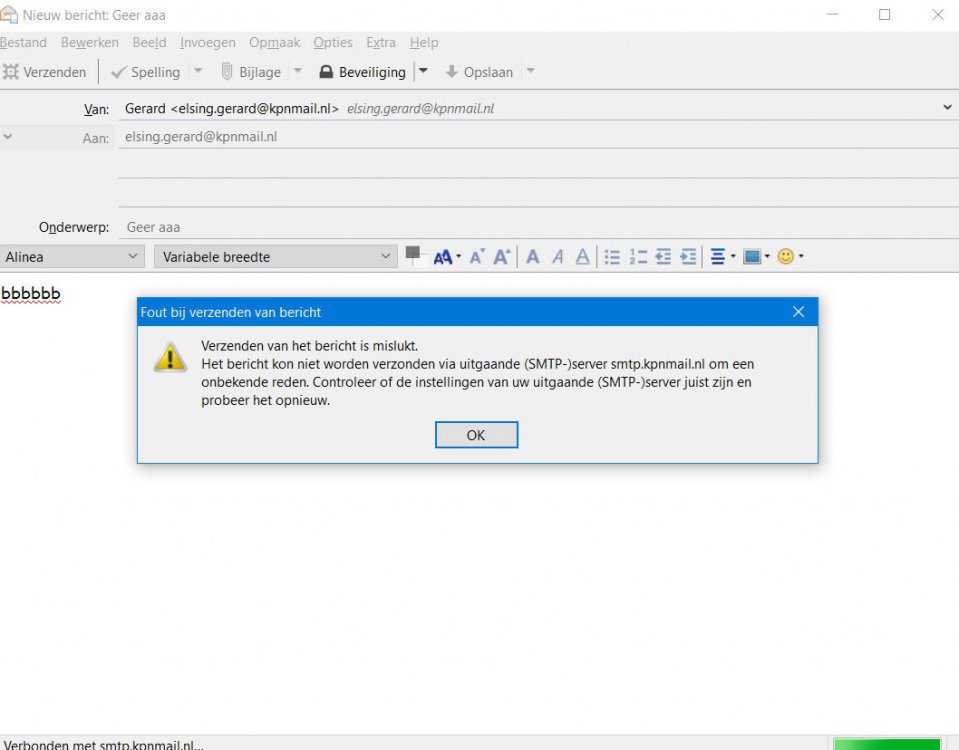959x750 pixels.
Task: Open Spelling dropdown arrow
Action: click(198, 72)
